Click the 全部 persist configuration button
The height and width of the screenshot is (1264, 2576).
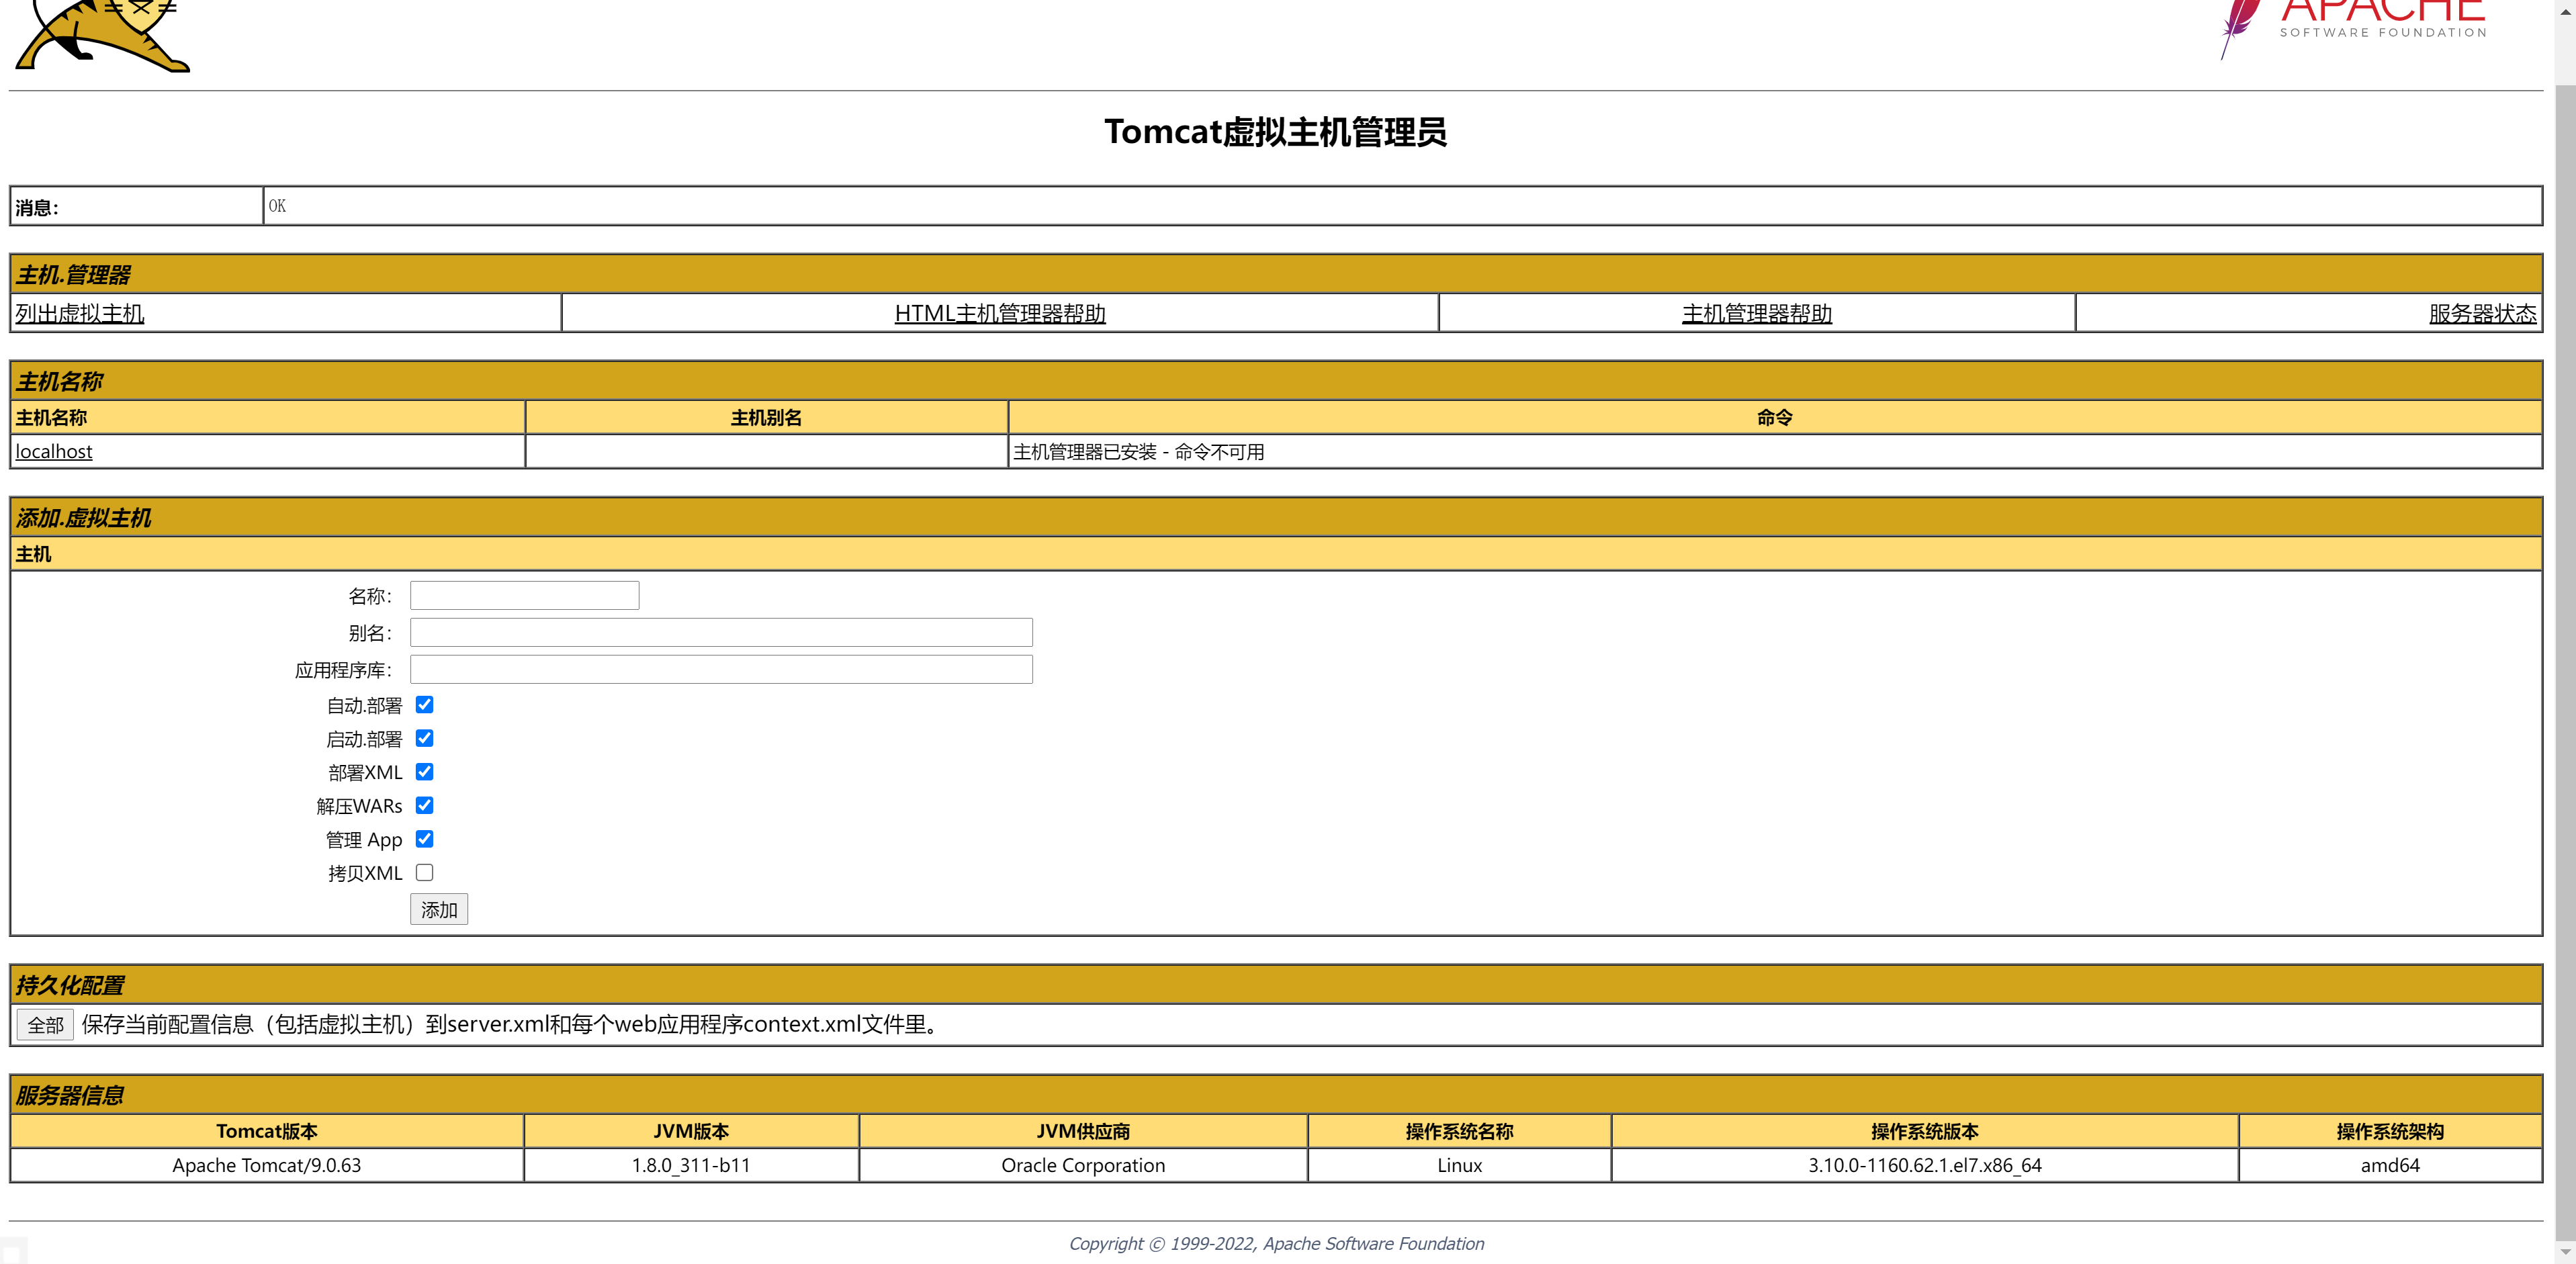click(45, 1024)
